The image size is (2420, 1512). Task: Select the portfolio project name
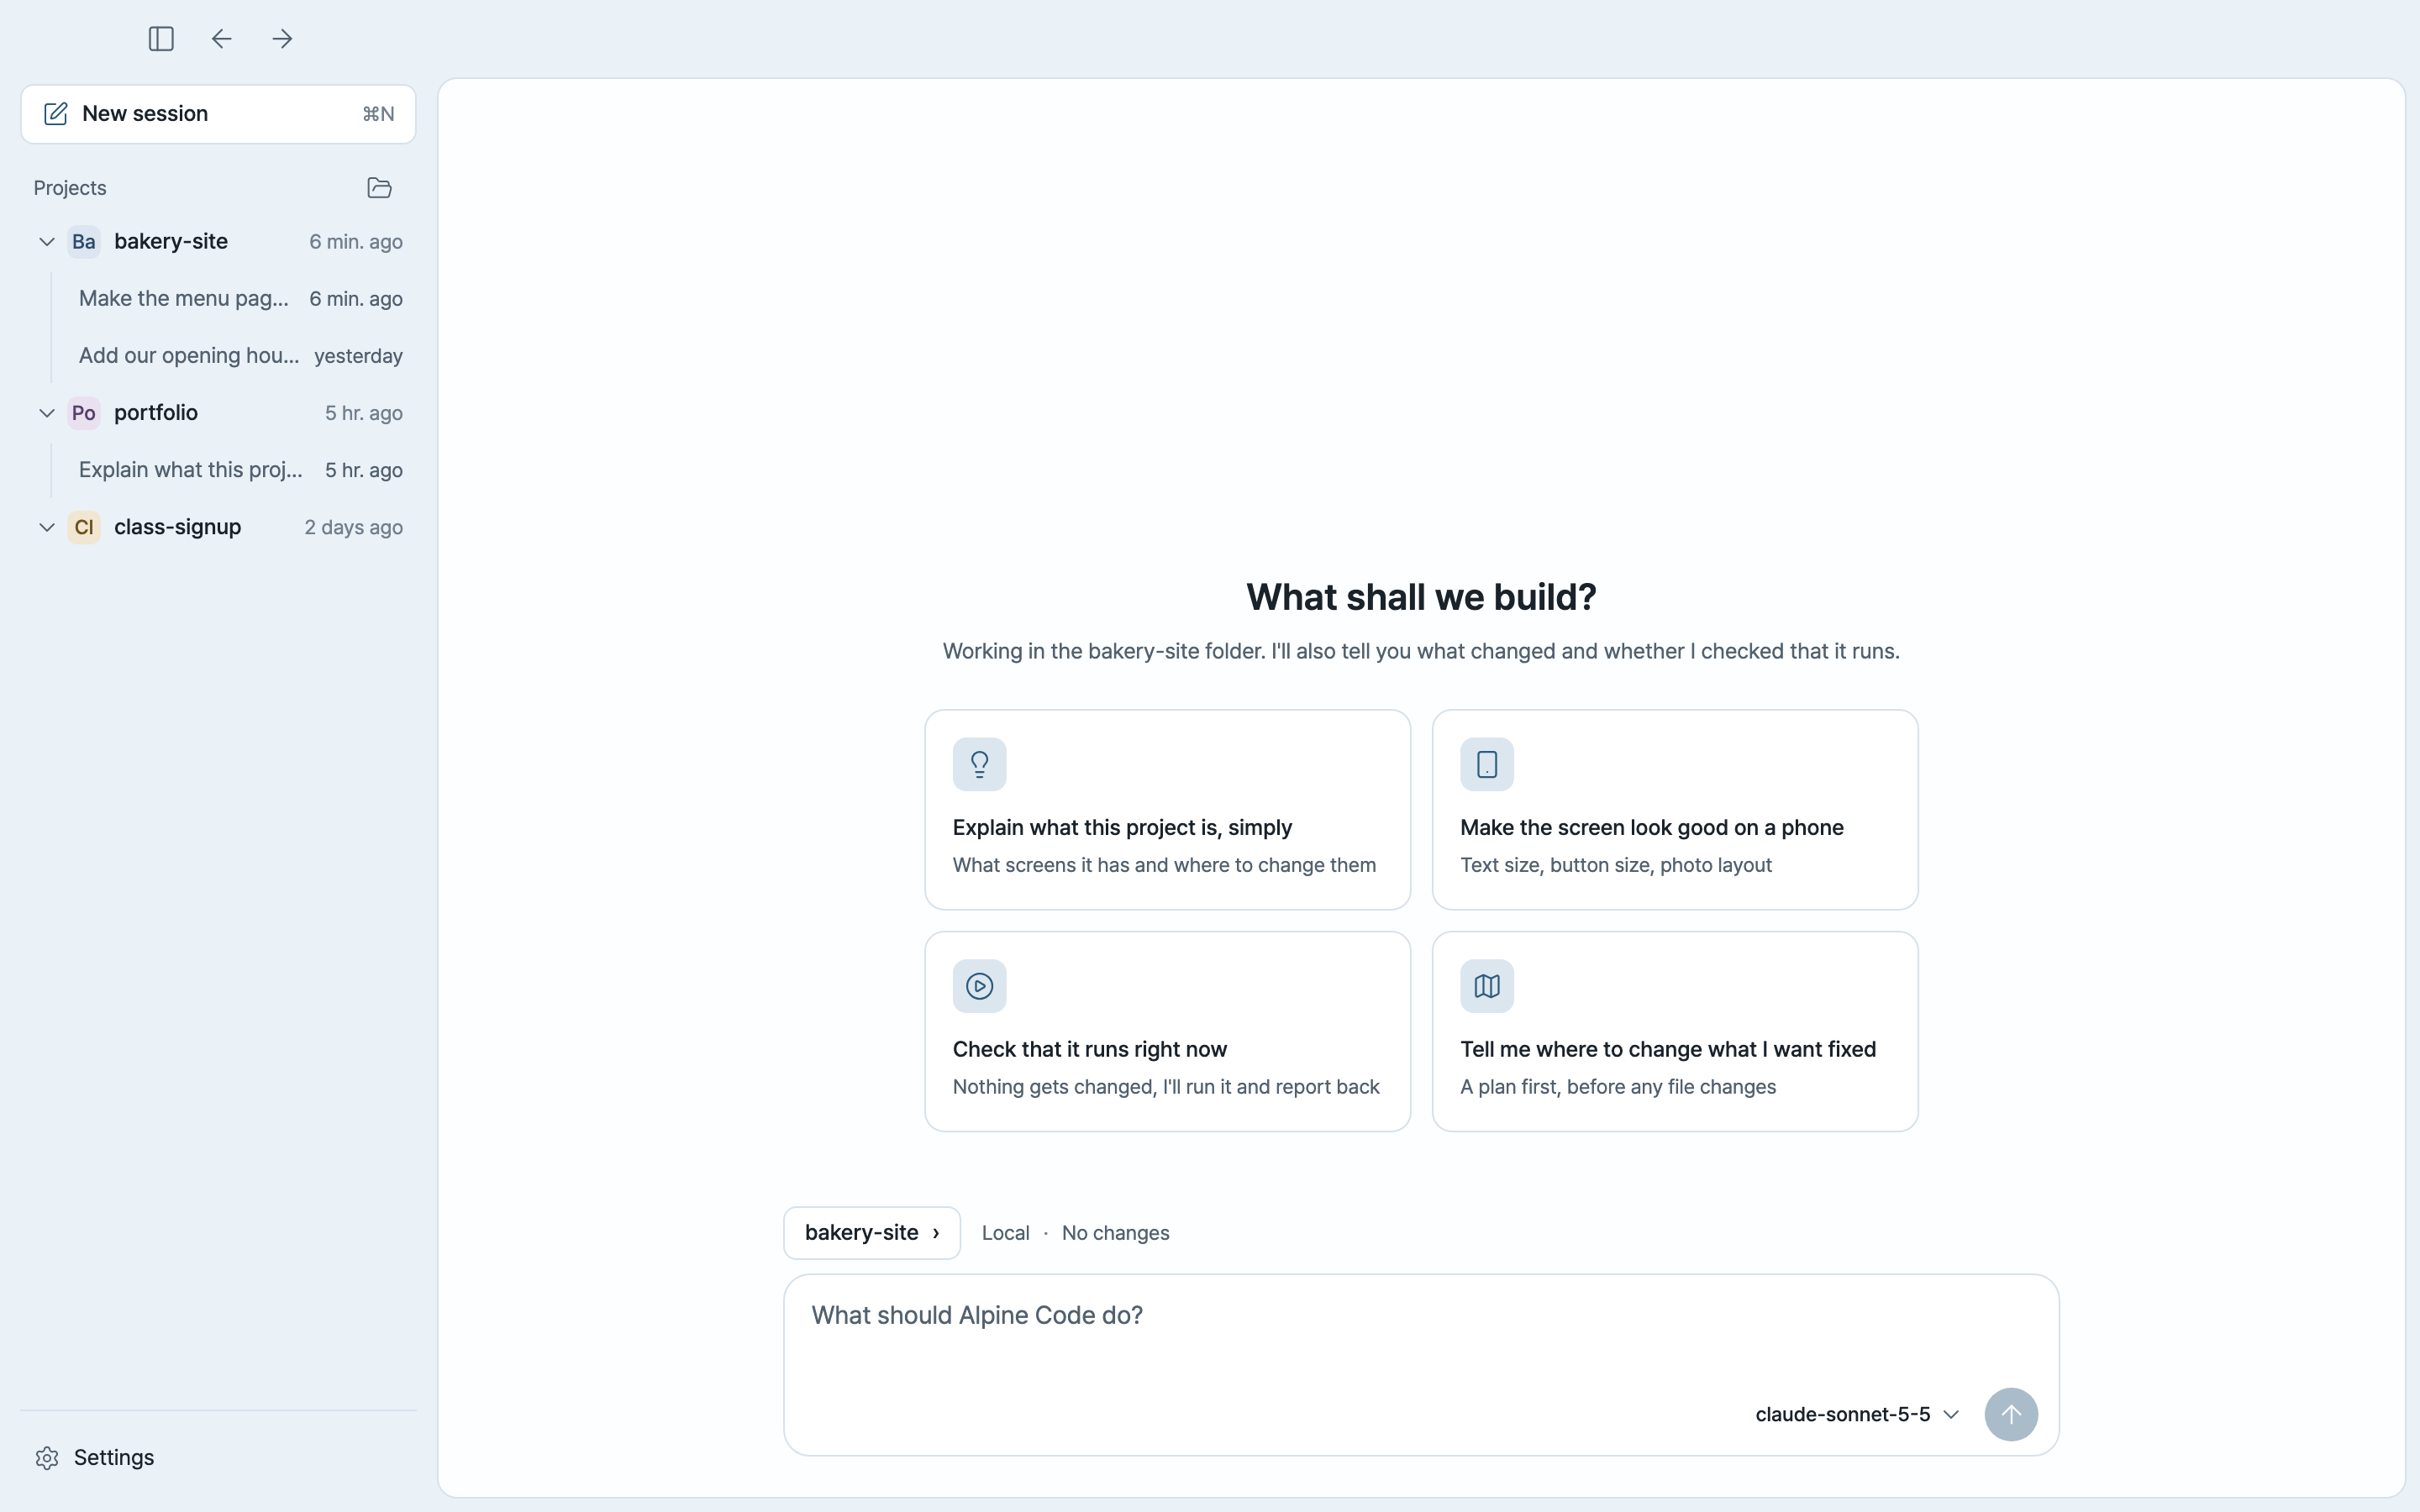click(156, 413)
